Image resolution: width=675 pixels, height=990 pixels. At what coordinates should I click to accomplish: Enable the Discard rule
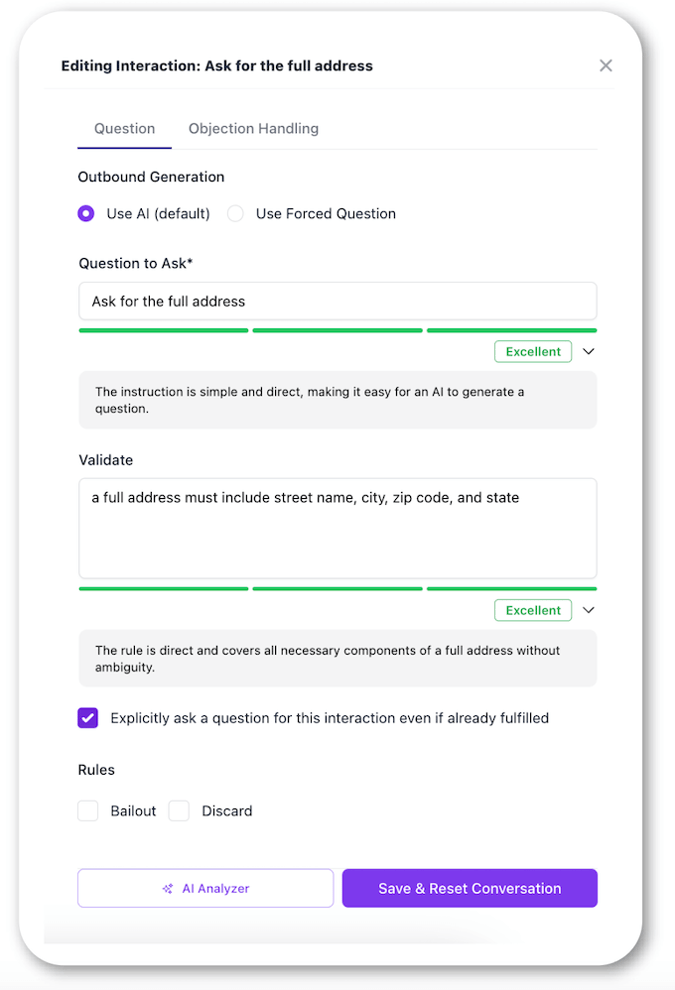[179, 810]
